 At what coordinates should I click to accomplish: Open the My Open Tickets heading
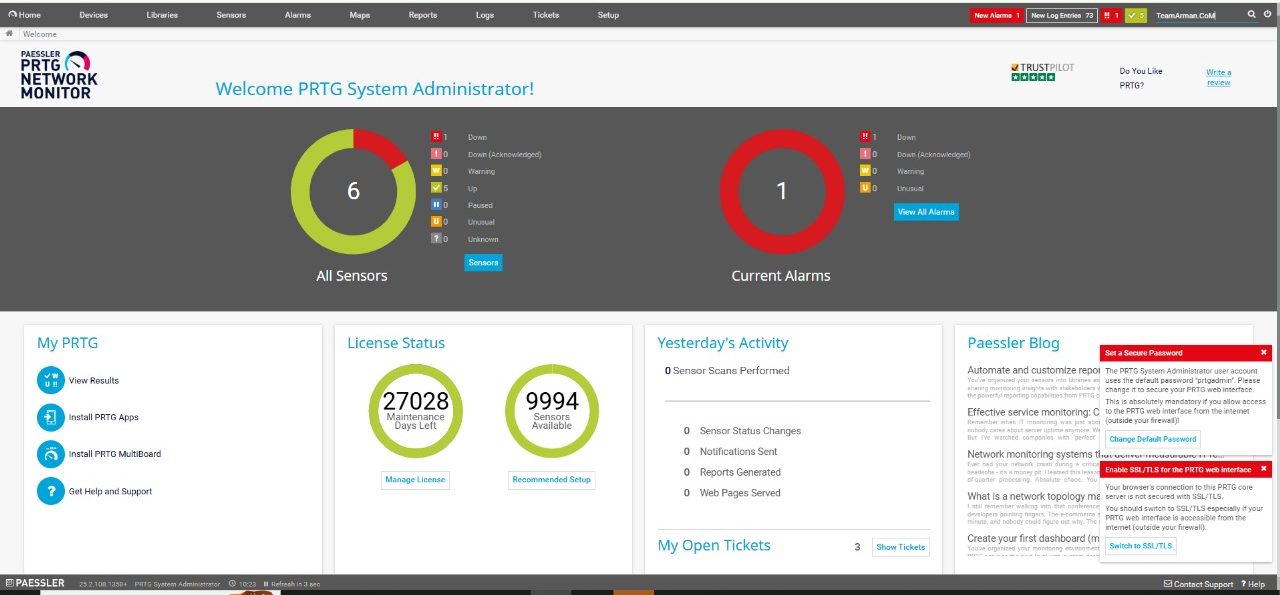click(x=714, y=546)
